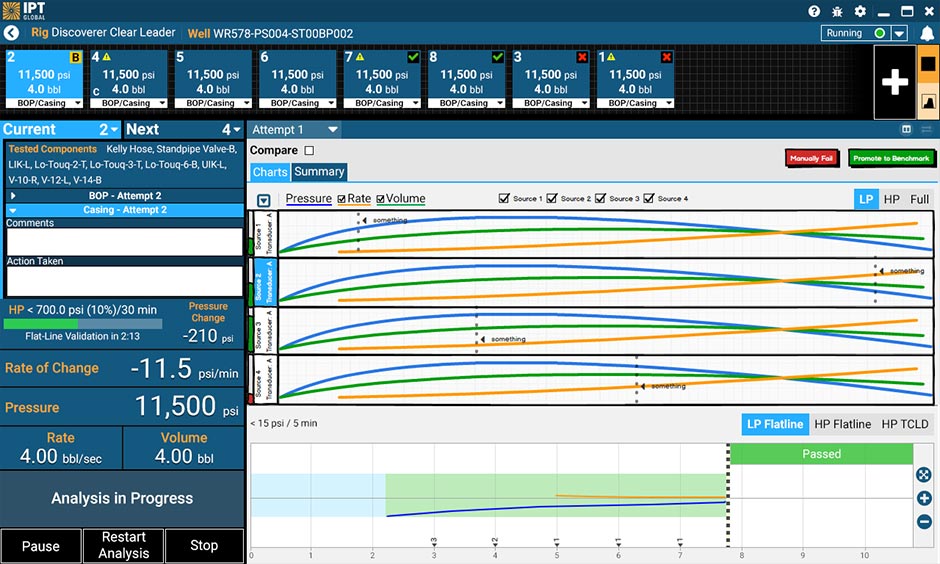The image size is (940, 564).
Task: Fit flatline chart with expand-arrows icon
Action: click(924, 475)
